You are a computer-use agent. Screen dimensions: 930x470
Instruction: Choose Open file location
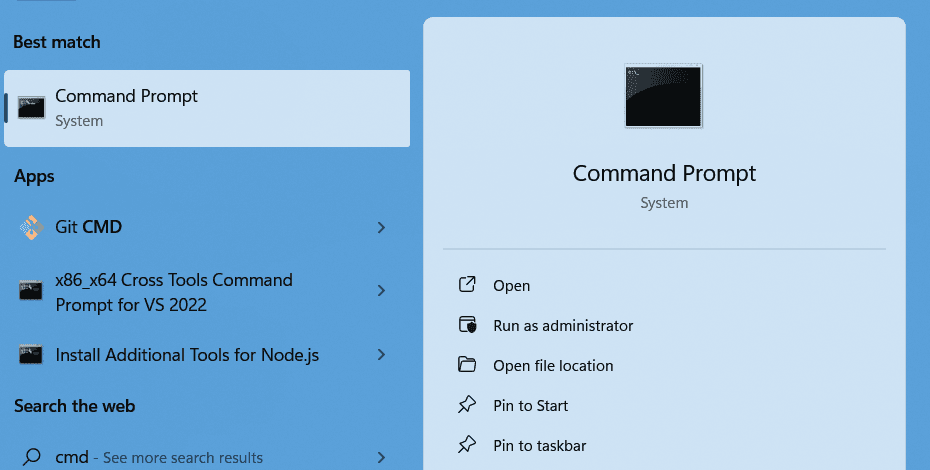click(x=553, y=365)
